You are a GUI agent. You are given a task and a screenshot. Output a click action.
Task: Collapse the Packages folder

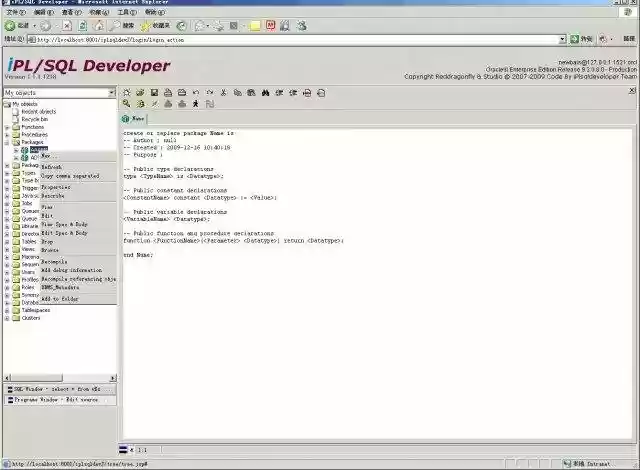(7, 142)
